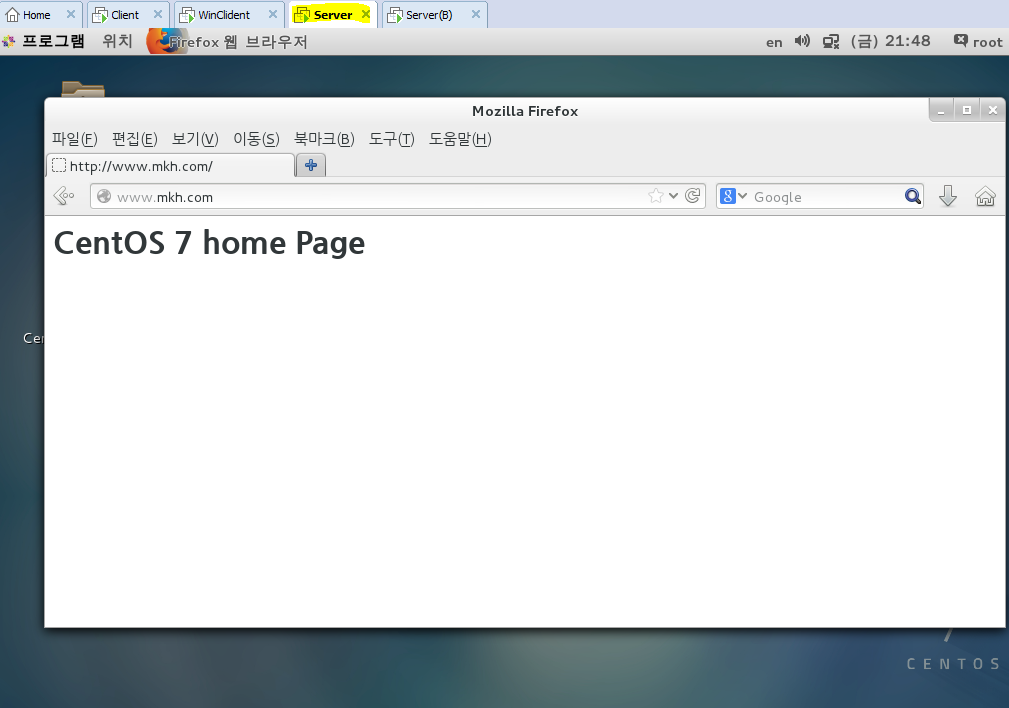Close the Server VM tab
Image resolution: width=1009 pixels, height=708 pixels.
pyautogui.click(x=366, y=14)
